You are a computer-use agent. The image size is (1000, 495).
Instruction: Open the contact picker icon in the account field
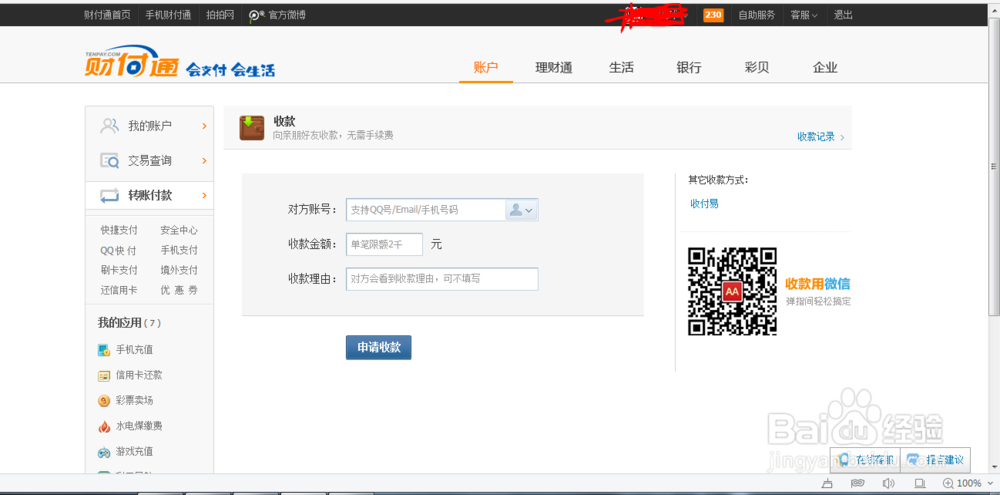pos(522,210)
